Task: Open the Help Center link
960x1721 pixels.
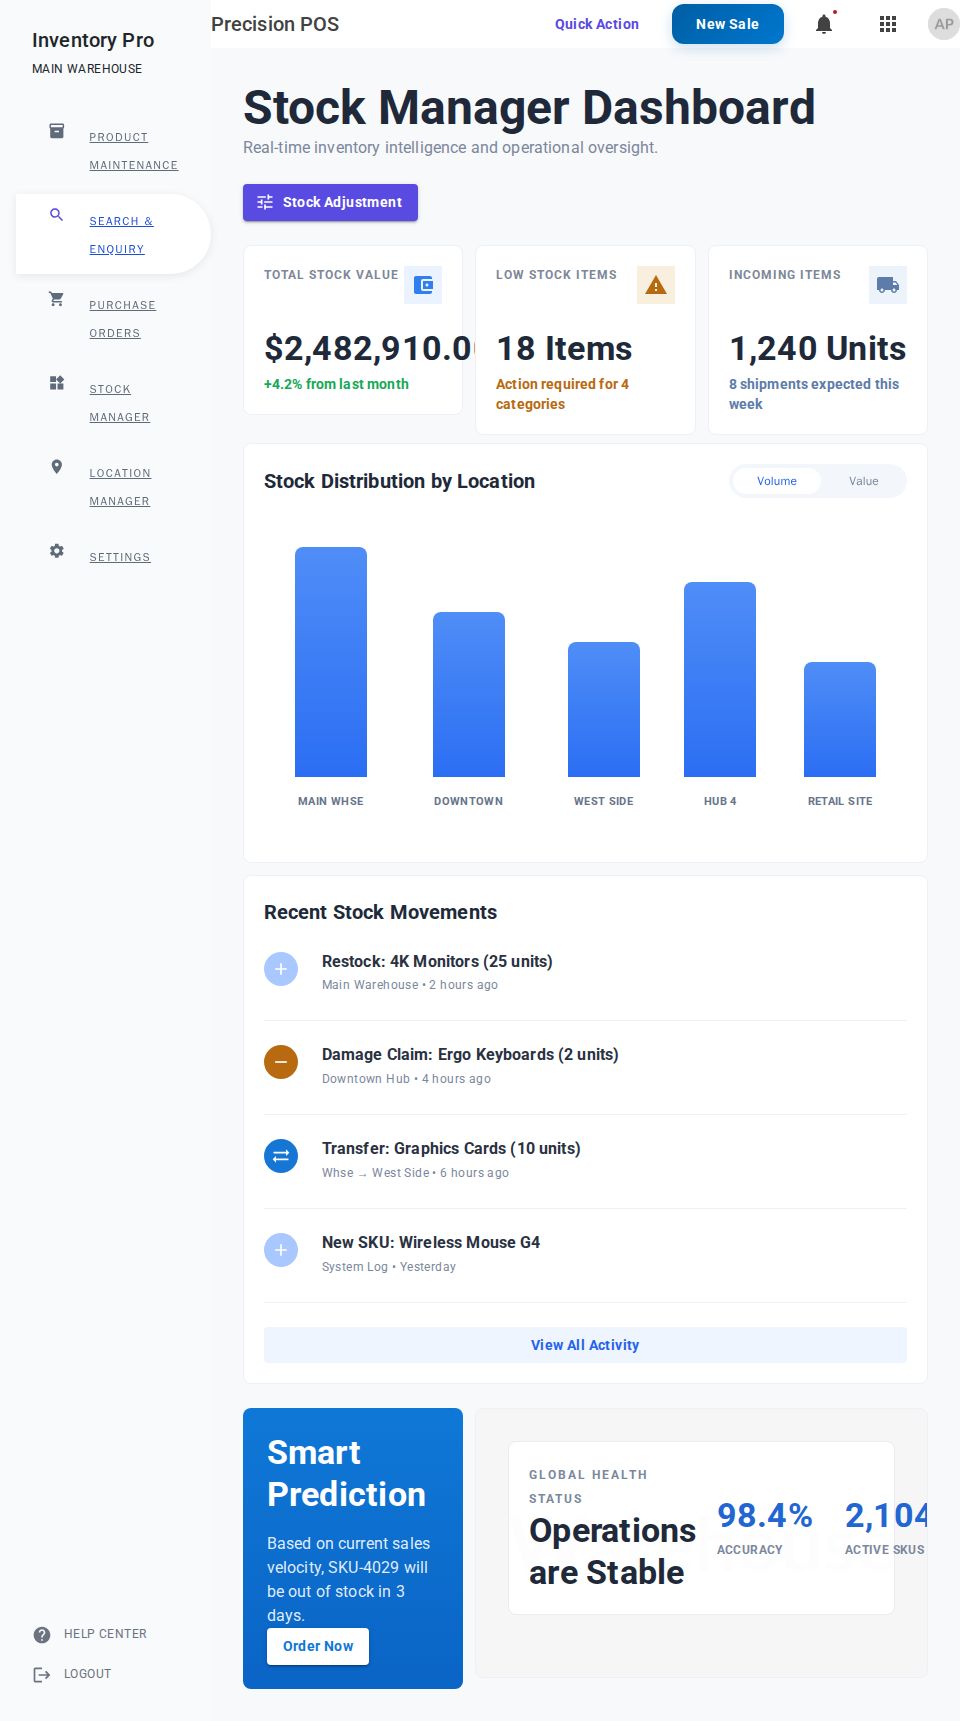Action: tap(105, 1634)
